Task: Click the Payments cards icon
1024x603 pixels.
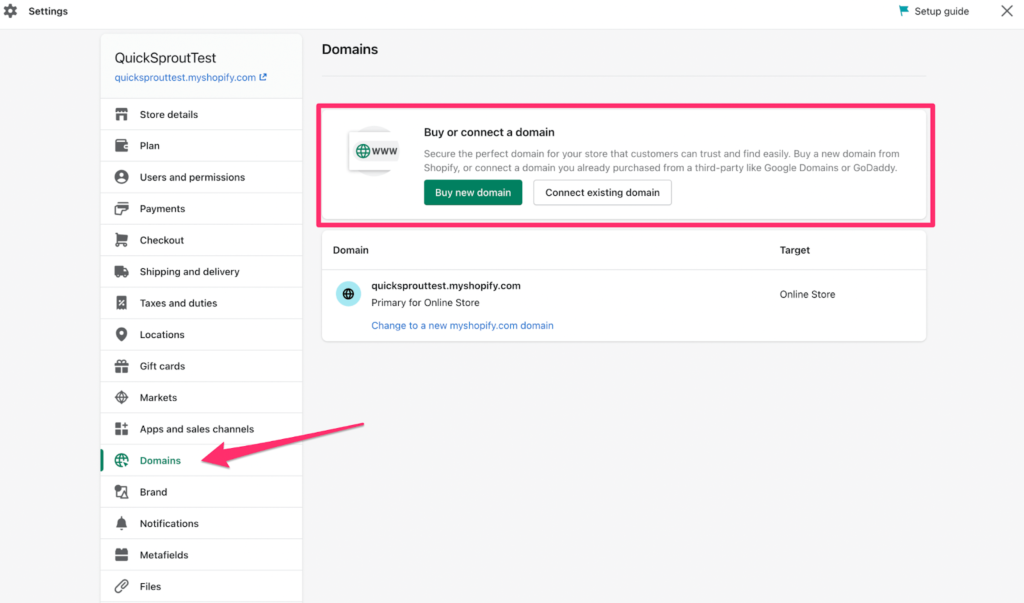Action: [121, 208]
